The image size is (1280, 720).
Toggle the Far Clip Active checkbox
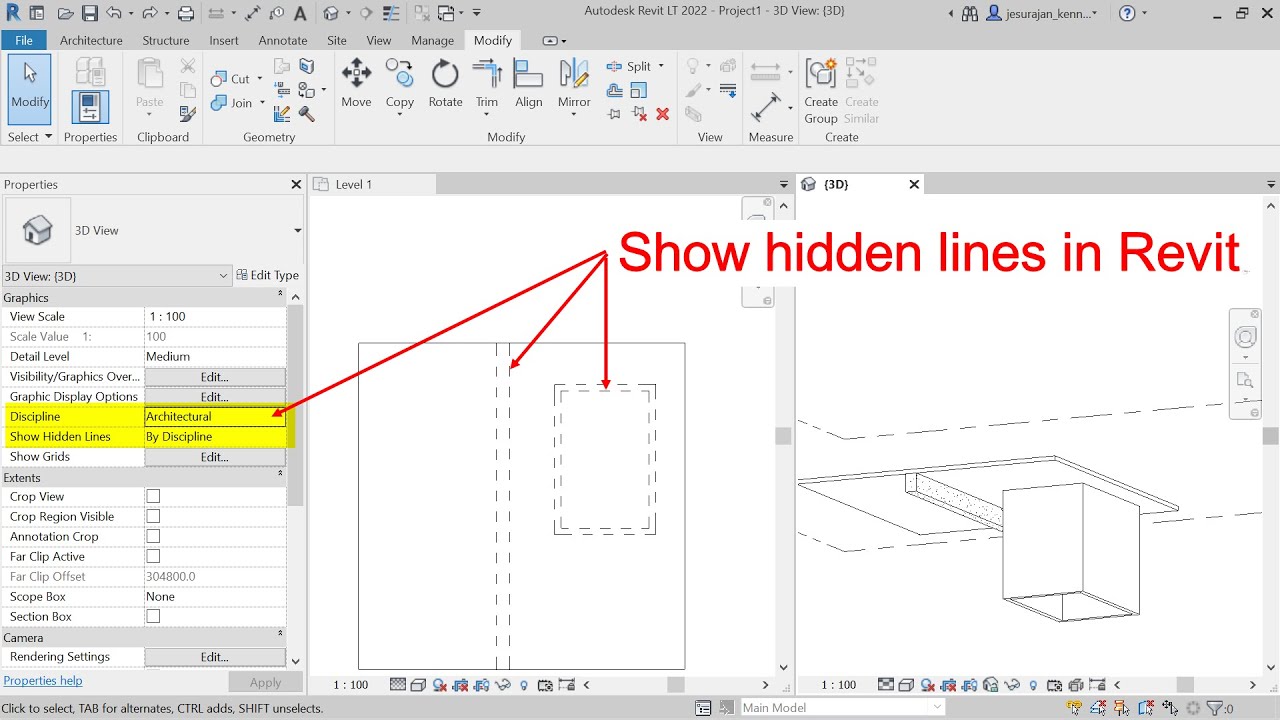[153, 556]
